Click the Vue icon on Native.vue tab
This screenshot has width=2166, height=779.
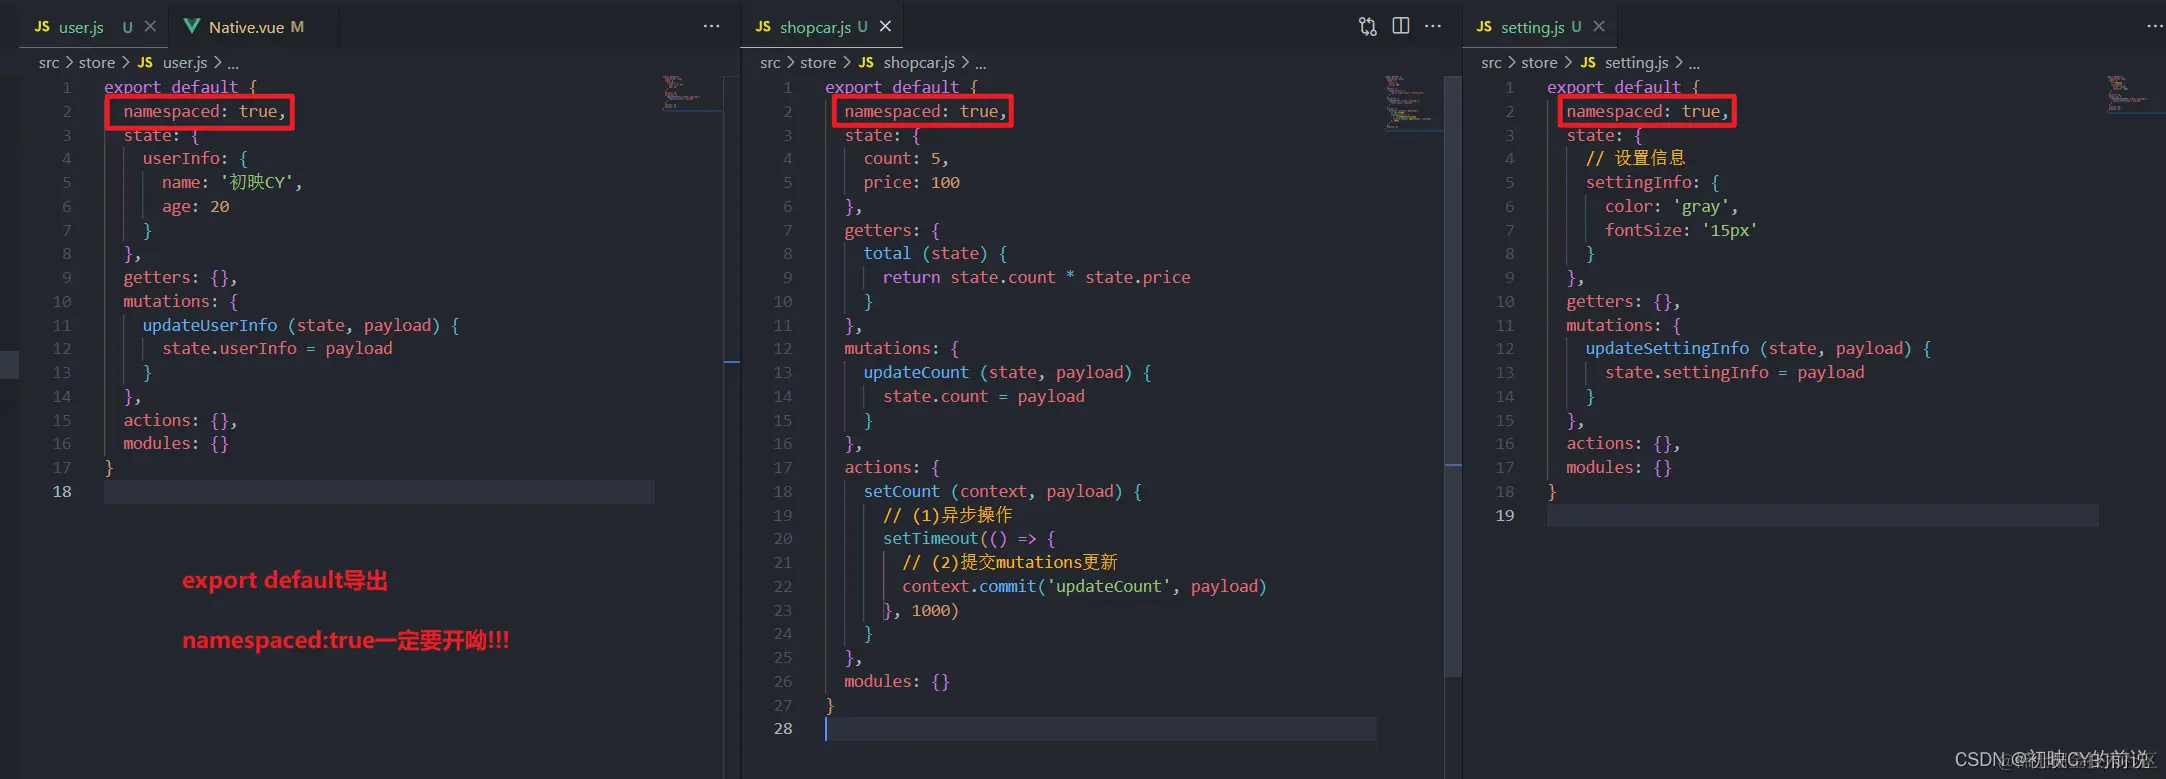coord(191,27)
